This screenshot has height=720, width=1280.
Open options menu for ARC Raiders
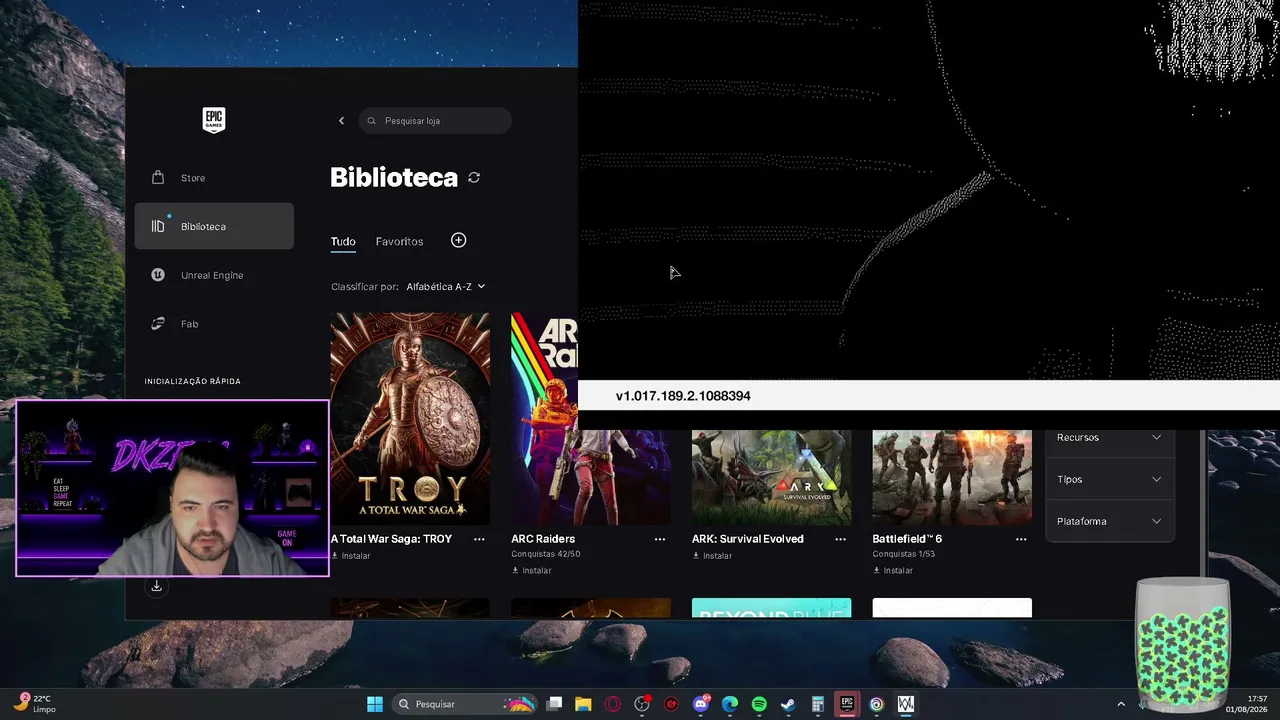pyautogui.click(x=660, y=539)
